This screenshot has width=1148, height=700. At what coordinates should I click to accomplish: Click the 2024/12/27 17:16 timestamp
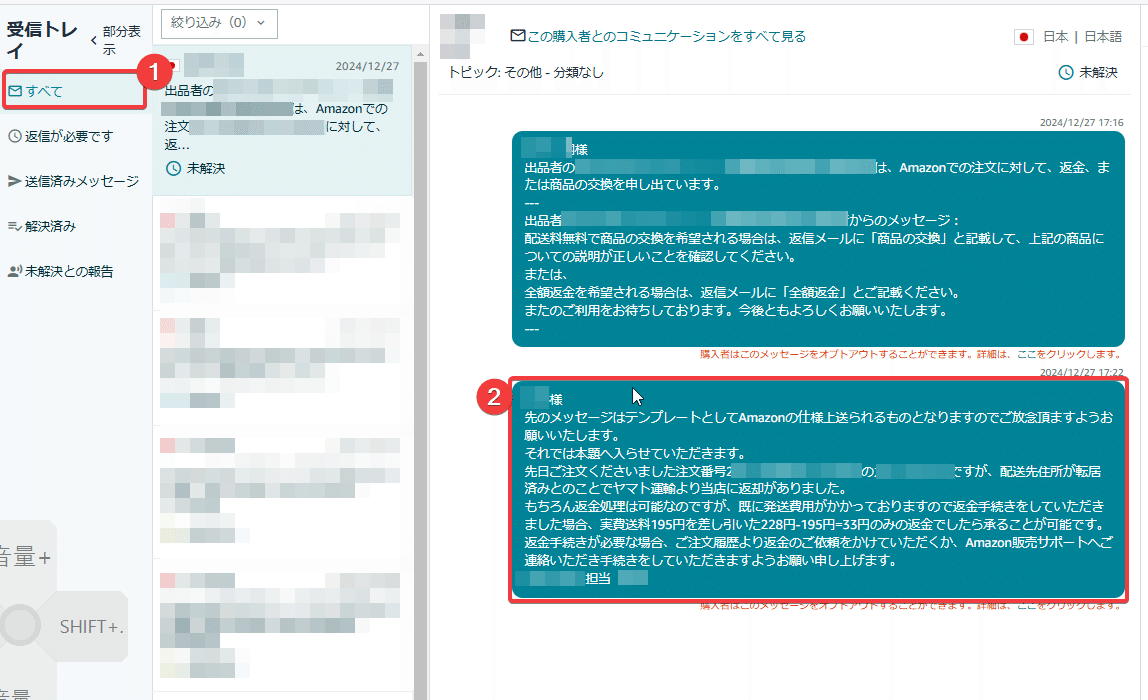click(x=1081, y=122)
